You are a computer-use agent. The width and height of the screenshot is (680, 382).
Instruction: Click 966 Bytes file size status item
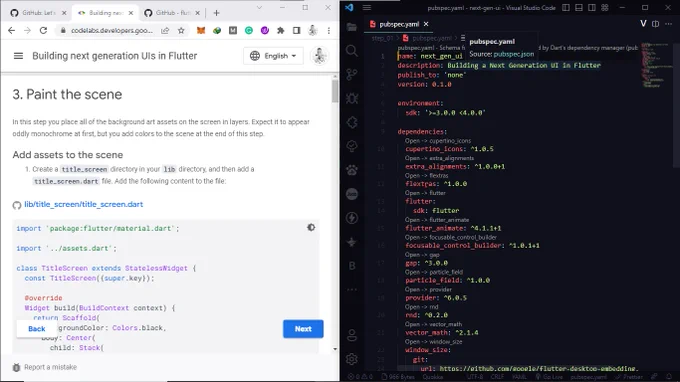click(x=398, y=377)
